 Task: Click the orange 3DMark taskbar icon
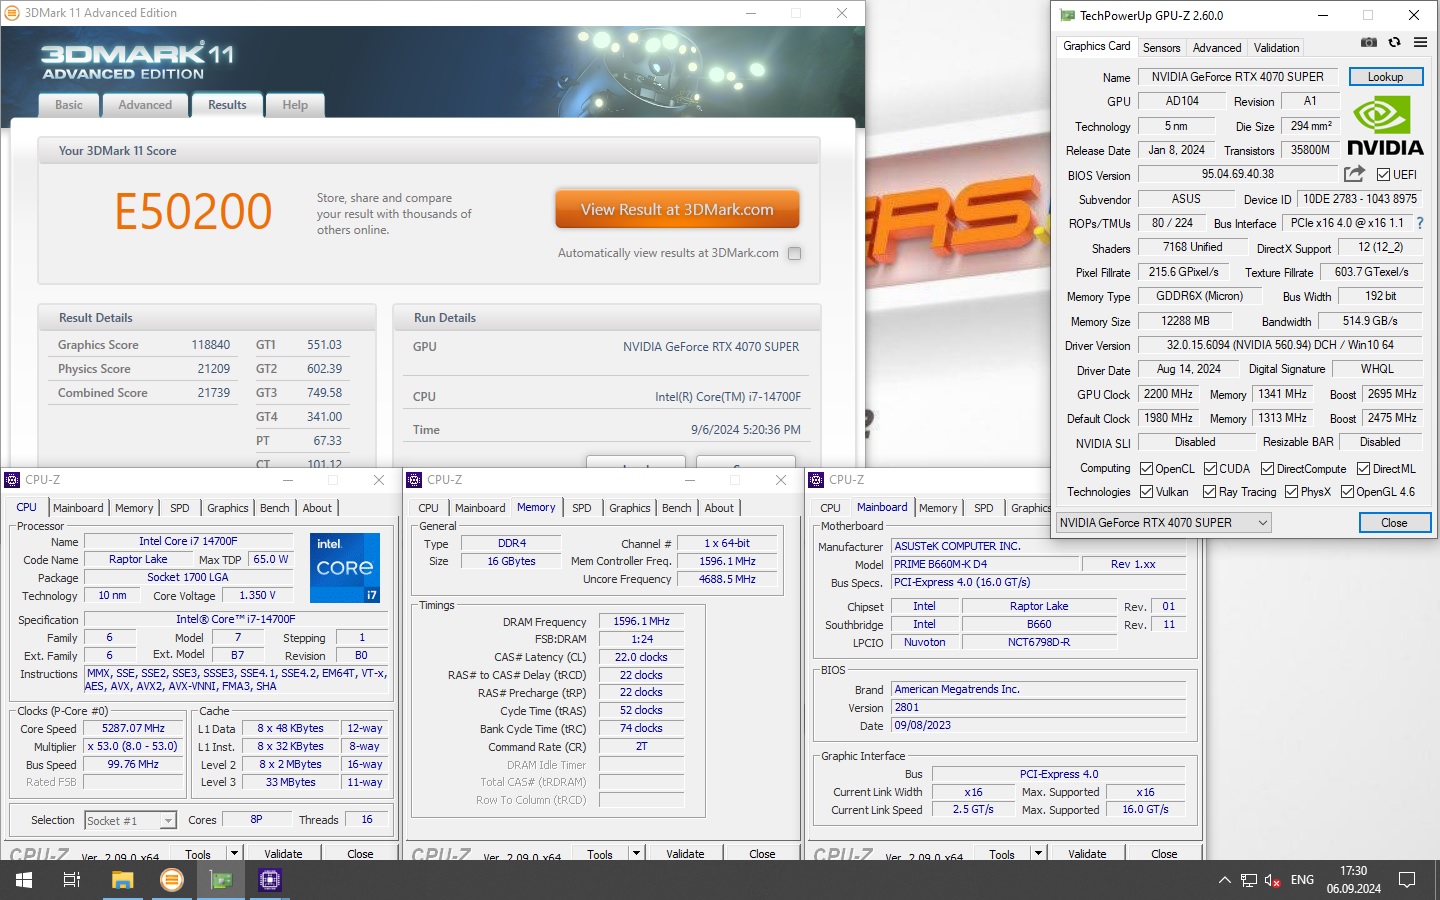coord(172,880)
